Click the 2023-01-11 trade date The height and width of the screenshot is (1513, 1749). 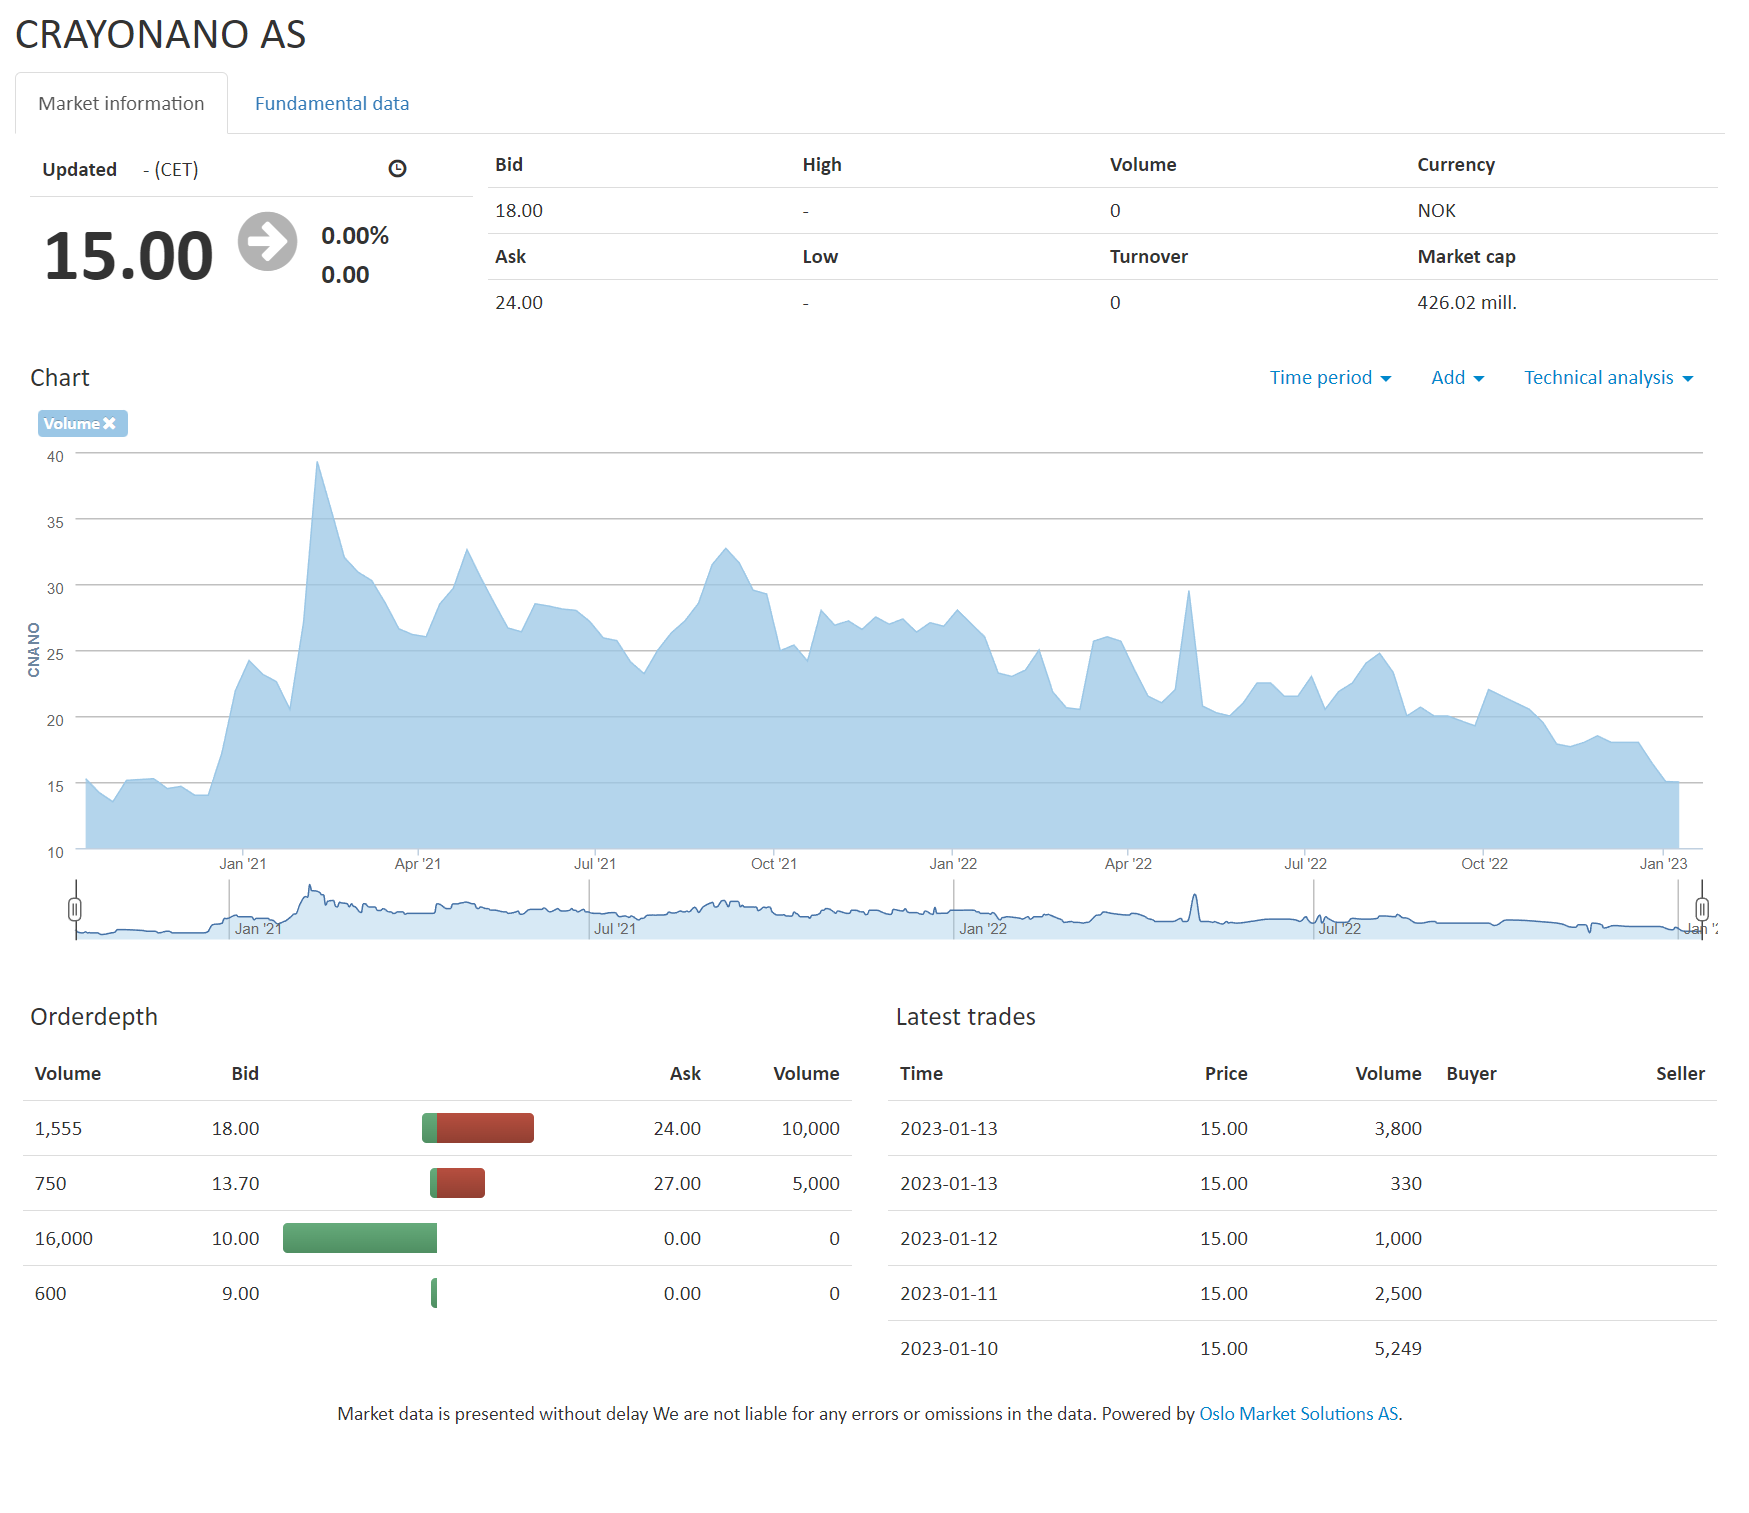[x=949, y=1294]
